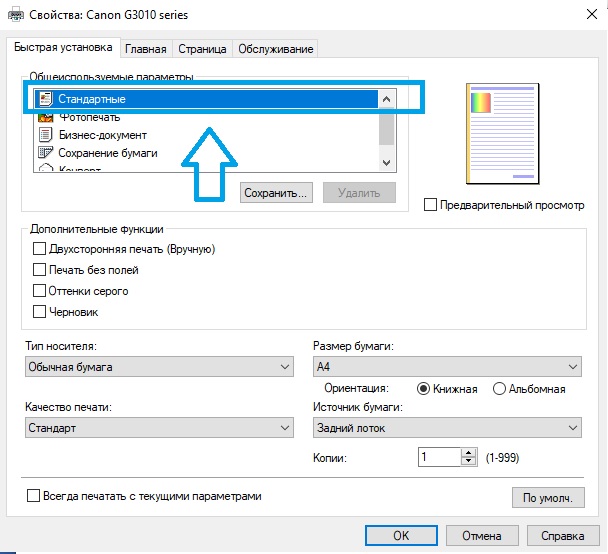
Task: Select the Стандартные profile icon
Action: (44, 99)
